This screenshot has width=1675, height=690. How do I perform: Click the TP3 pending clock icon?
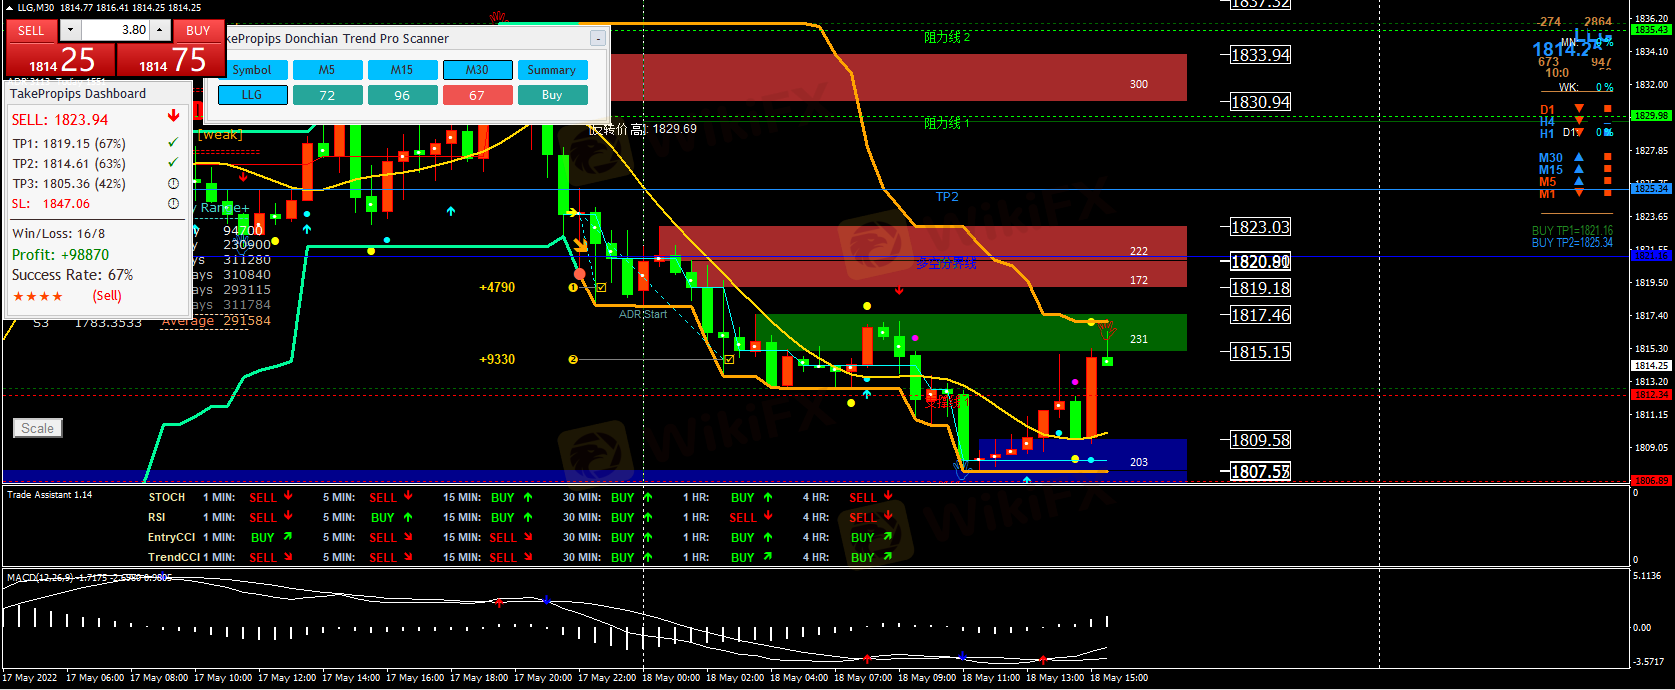[x=173, y=183]
